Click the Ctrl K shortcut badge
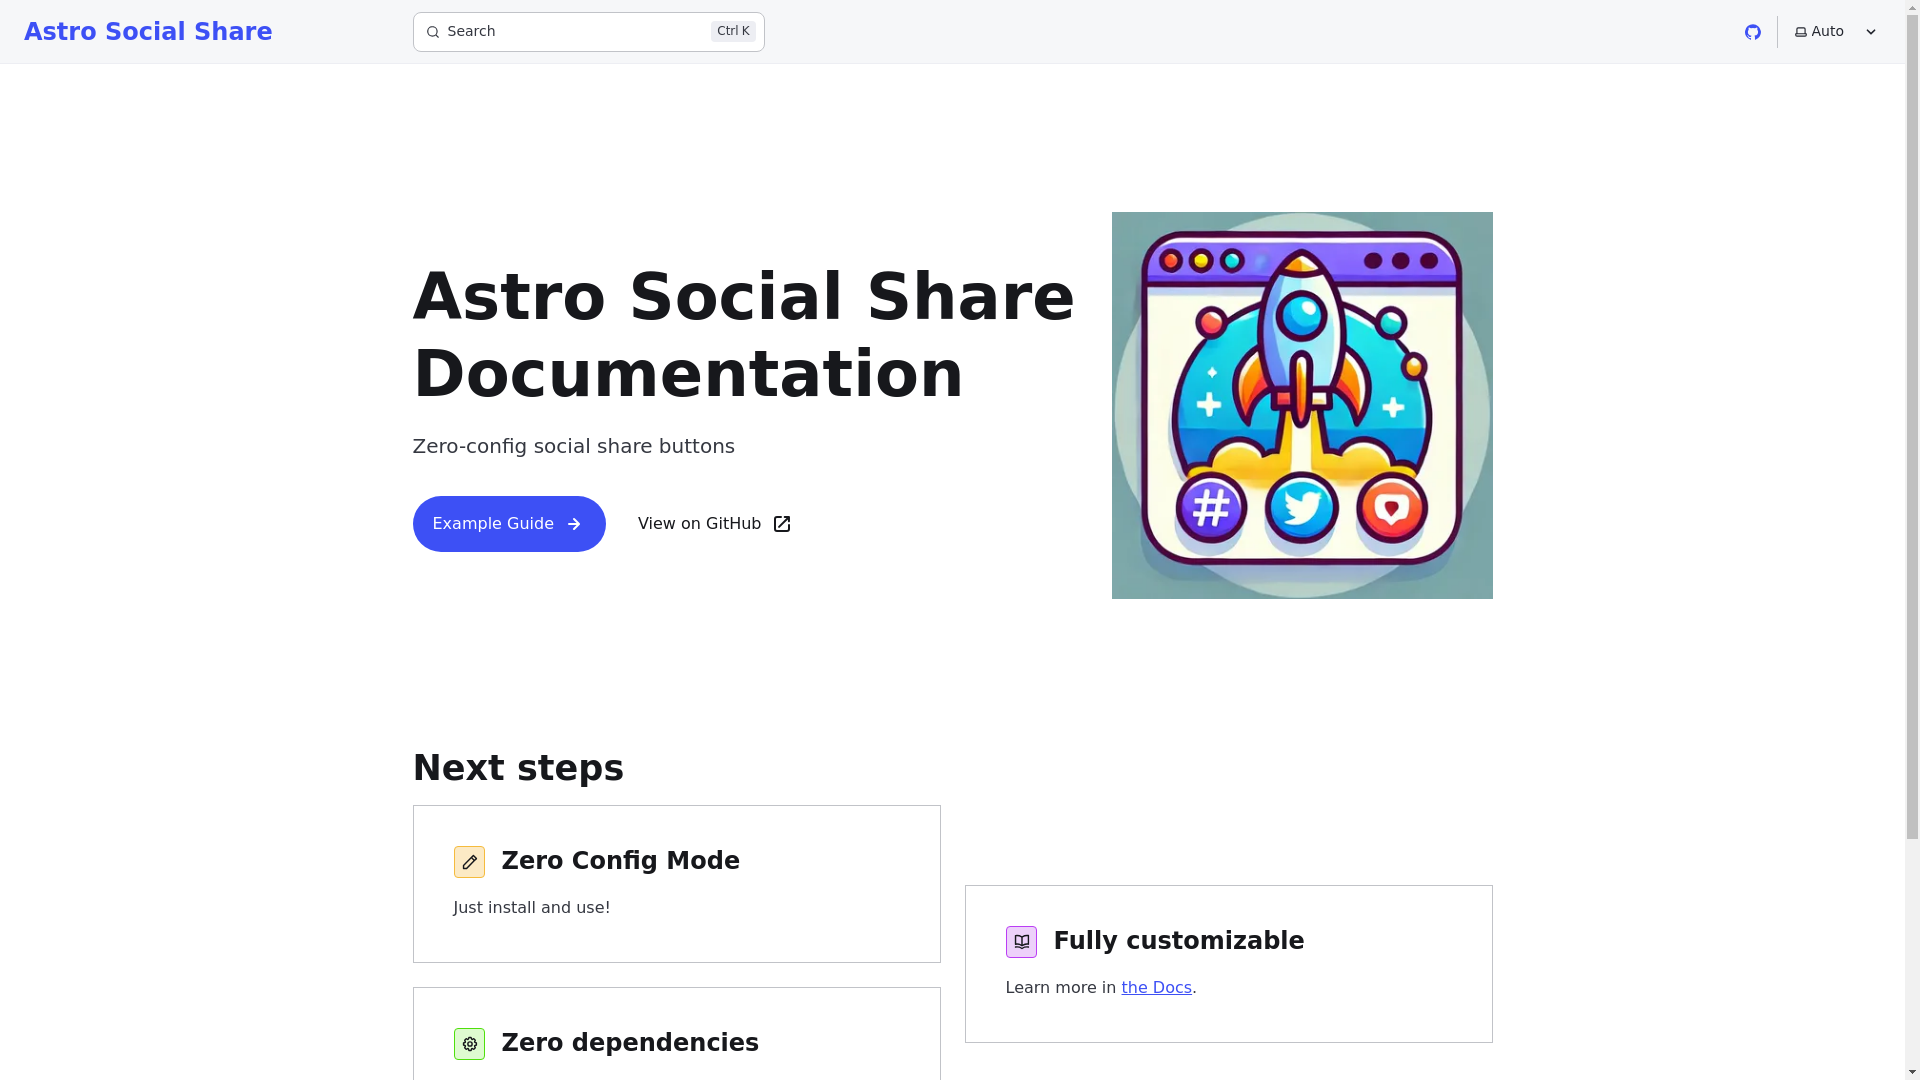1920x1080 pixels. (x=733, y=31)
